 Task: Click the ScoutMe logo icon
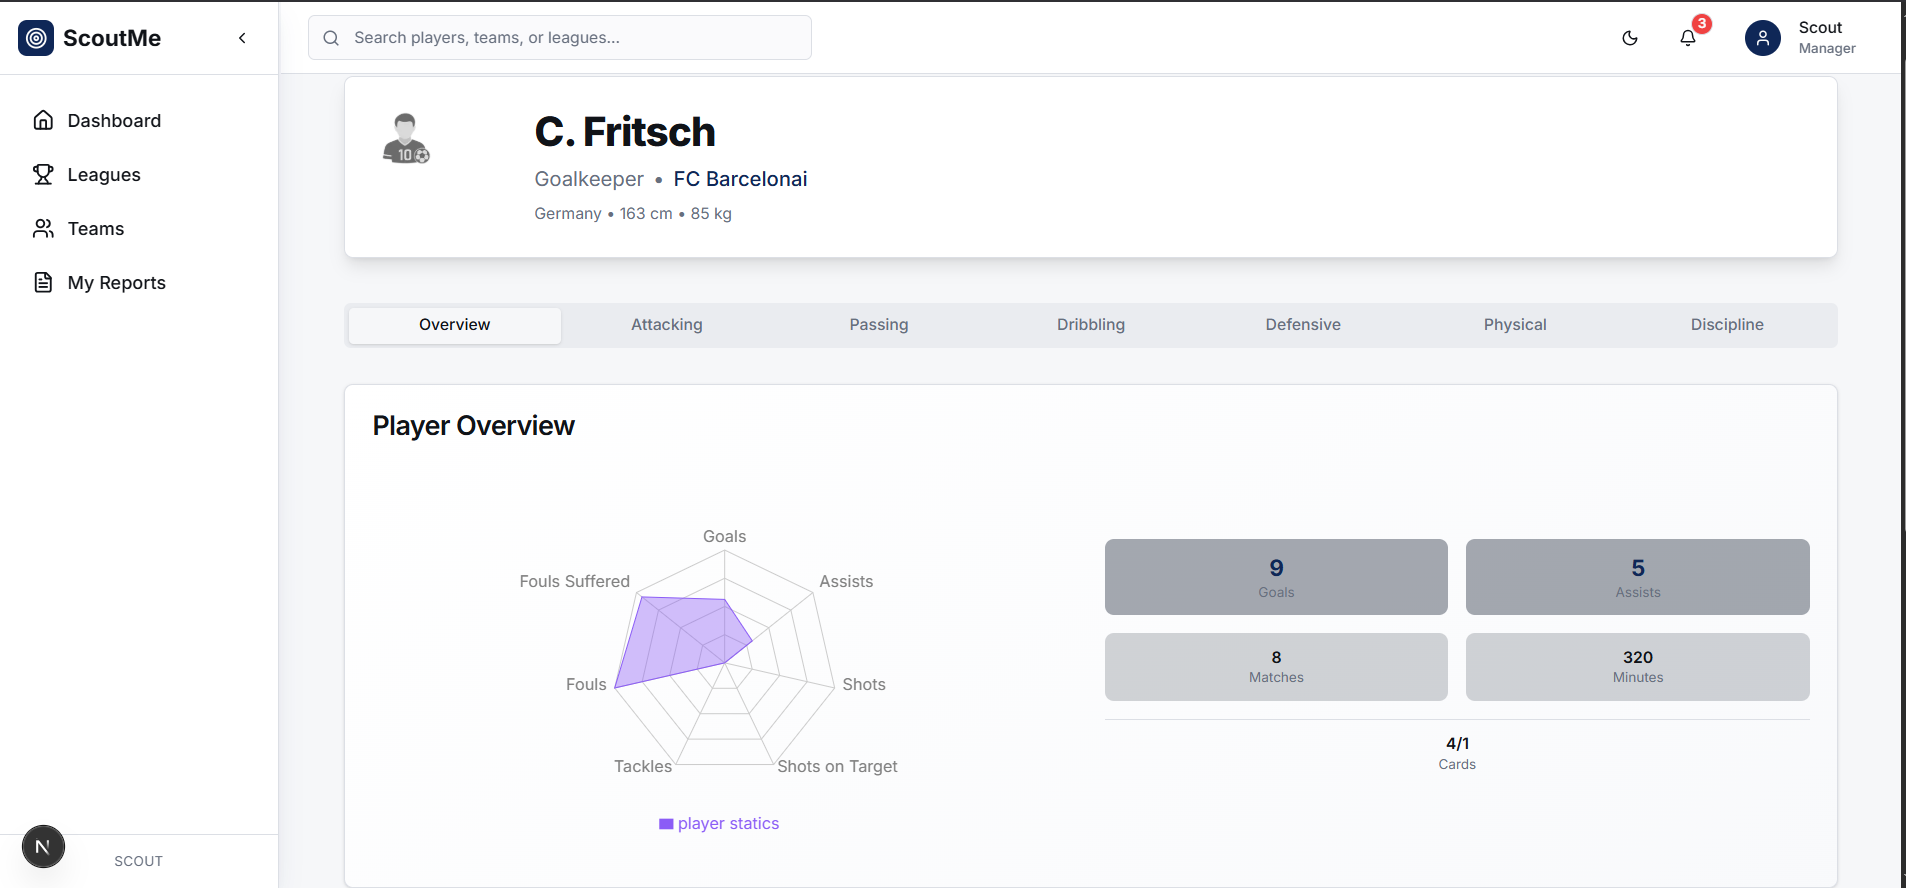pos(36,38)
